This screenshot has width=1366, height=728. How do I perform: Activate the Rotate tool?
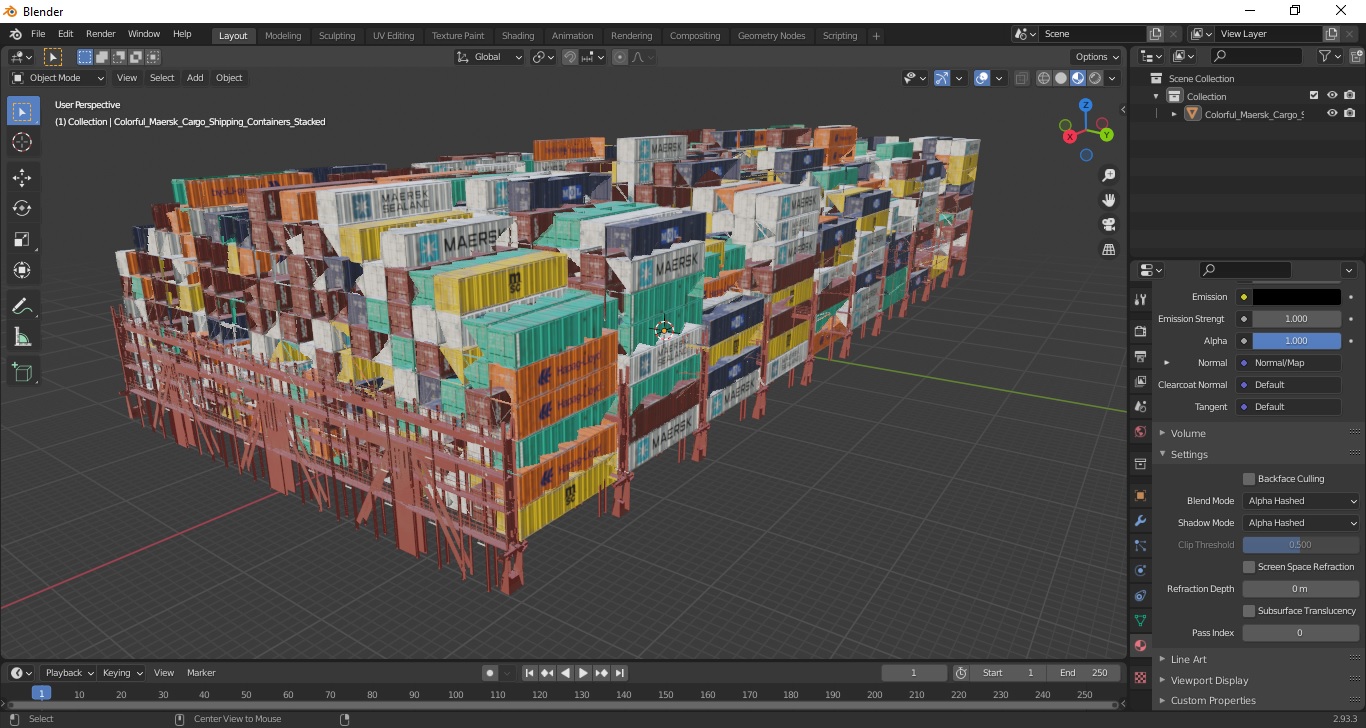22,208
